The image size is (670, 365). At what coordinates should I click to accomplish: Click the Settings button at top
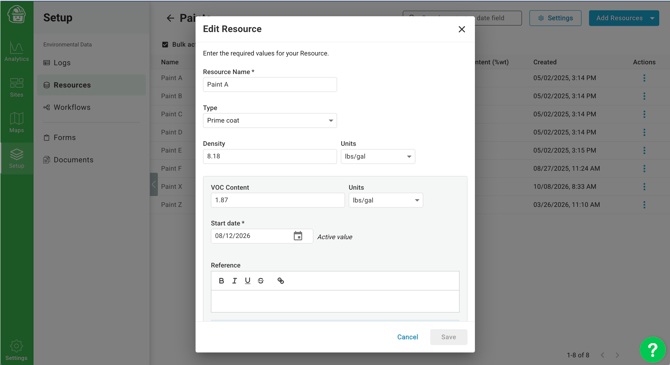(555, 18)
